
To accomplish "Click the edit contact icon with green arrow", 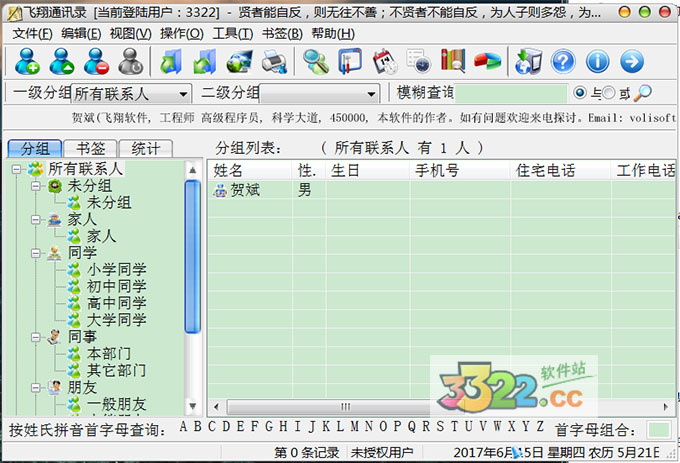I will [62, 61].
